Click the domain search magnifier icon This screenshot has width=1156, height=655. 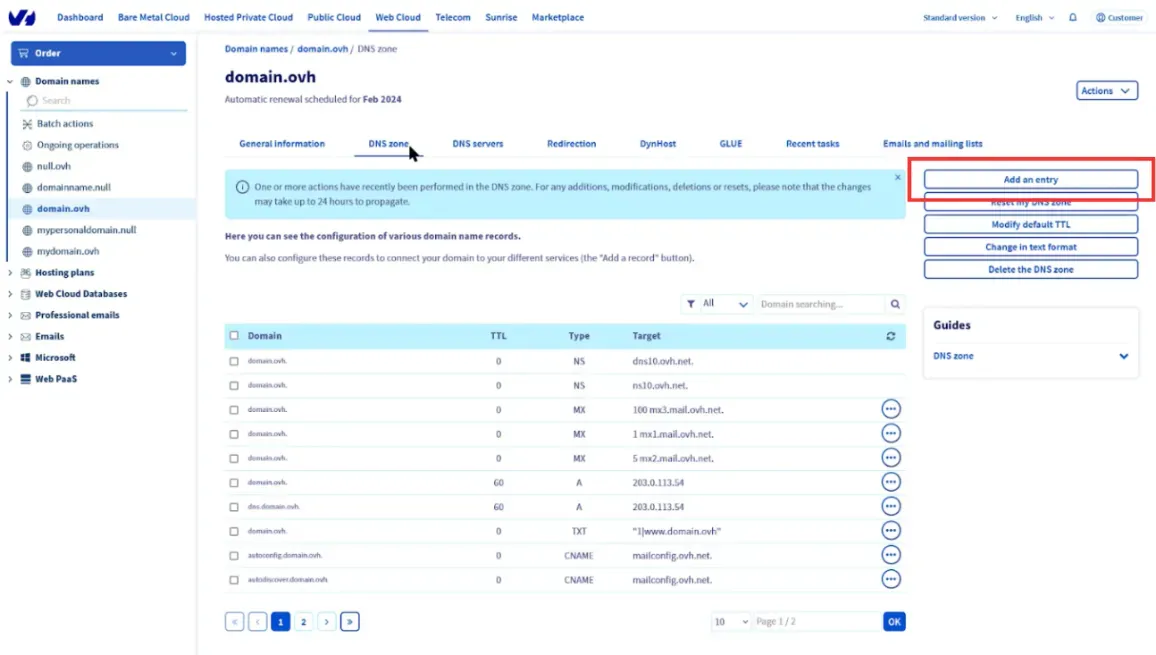coord(895,304)
